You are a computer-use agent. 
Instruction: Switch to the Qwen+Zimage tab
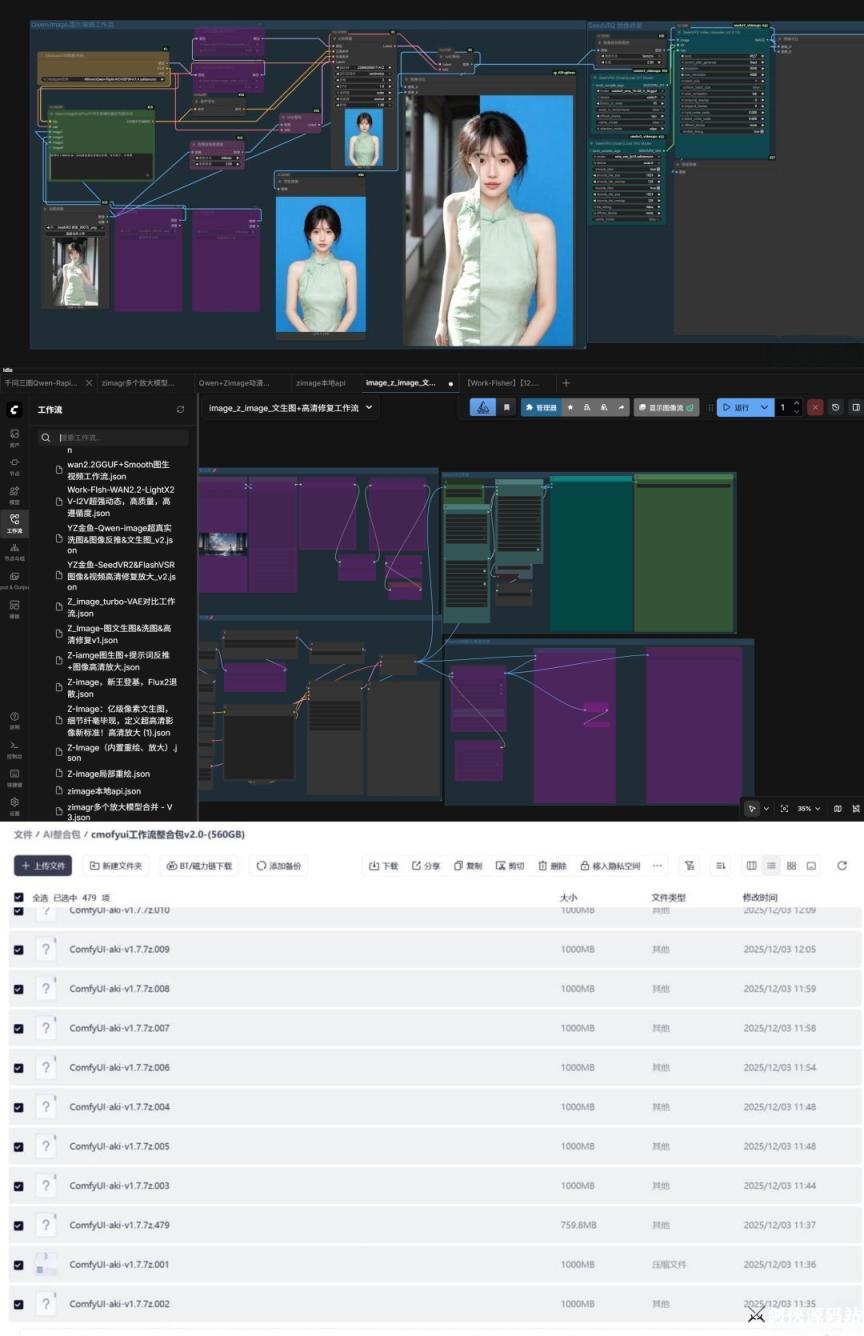232,382
